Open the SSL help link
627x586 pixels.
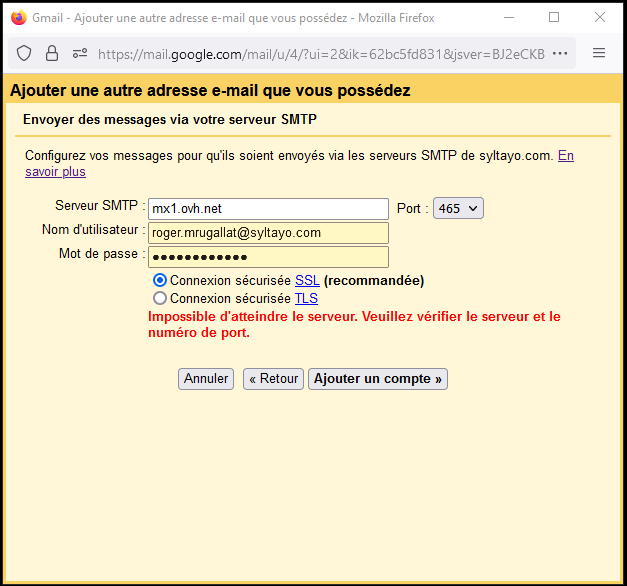click(x=307, y=281)
